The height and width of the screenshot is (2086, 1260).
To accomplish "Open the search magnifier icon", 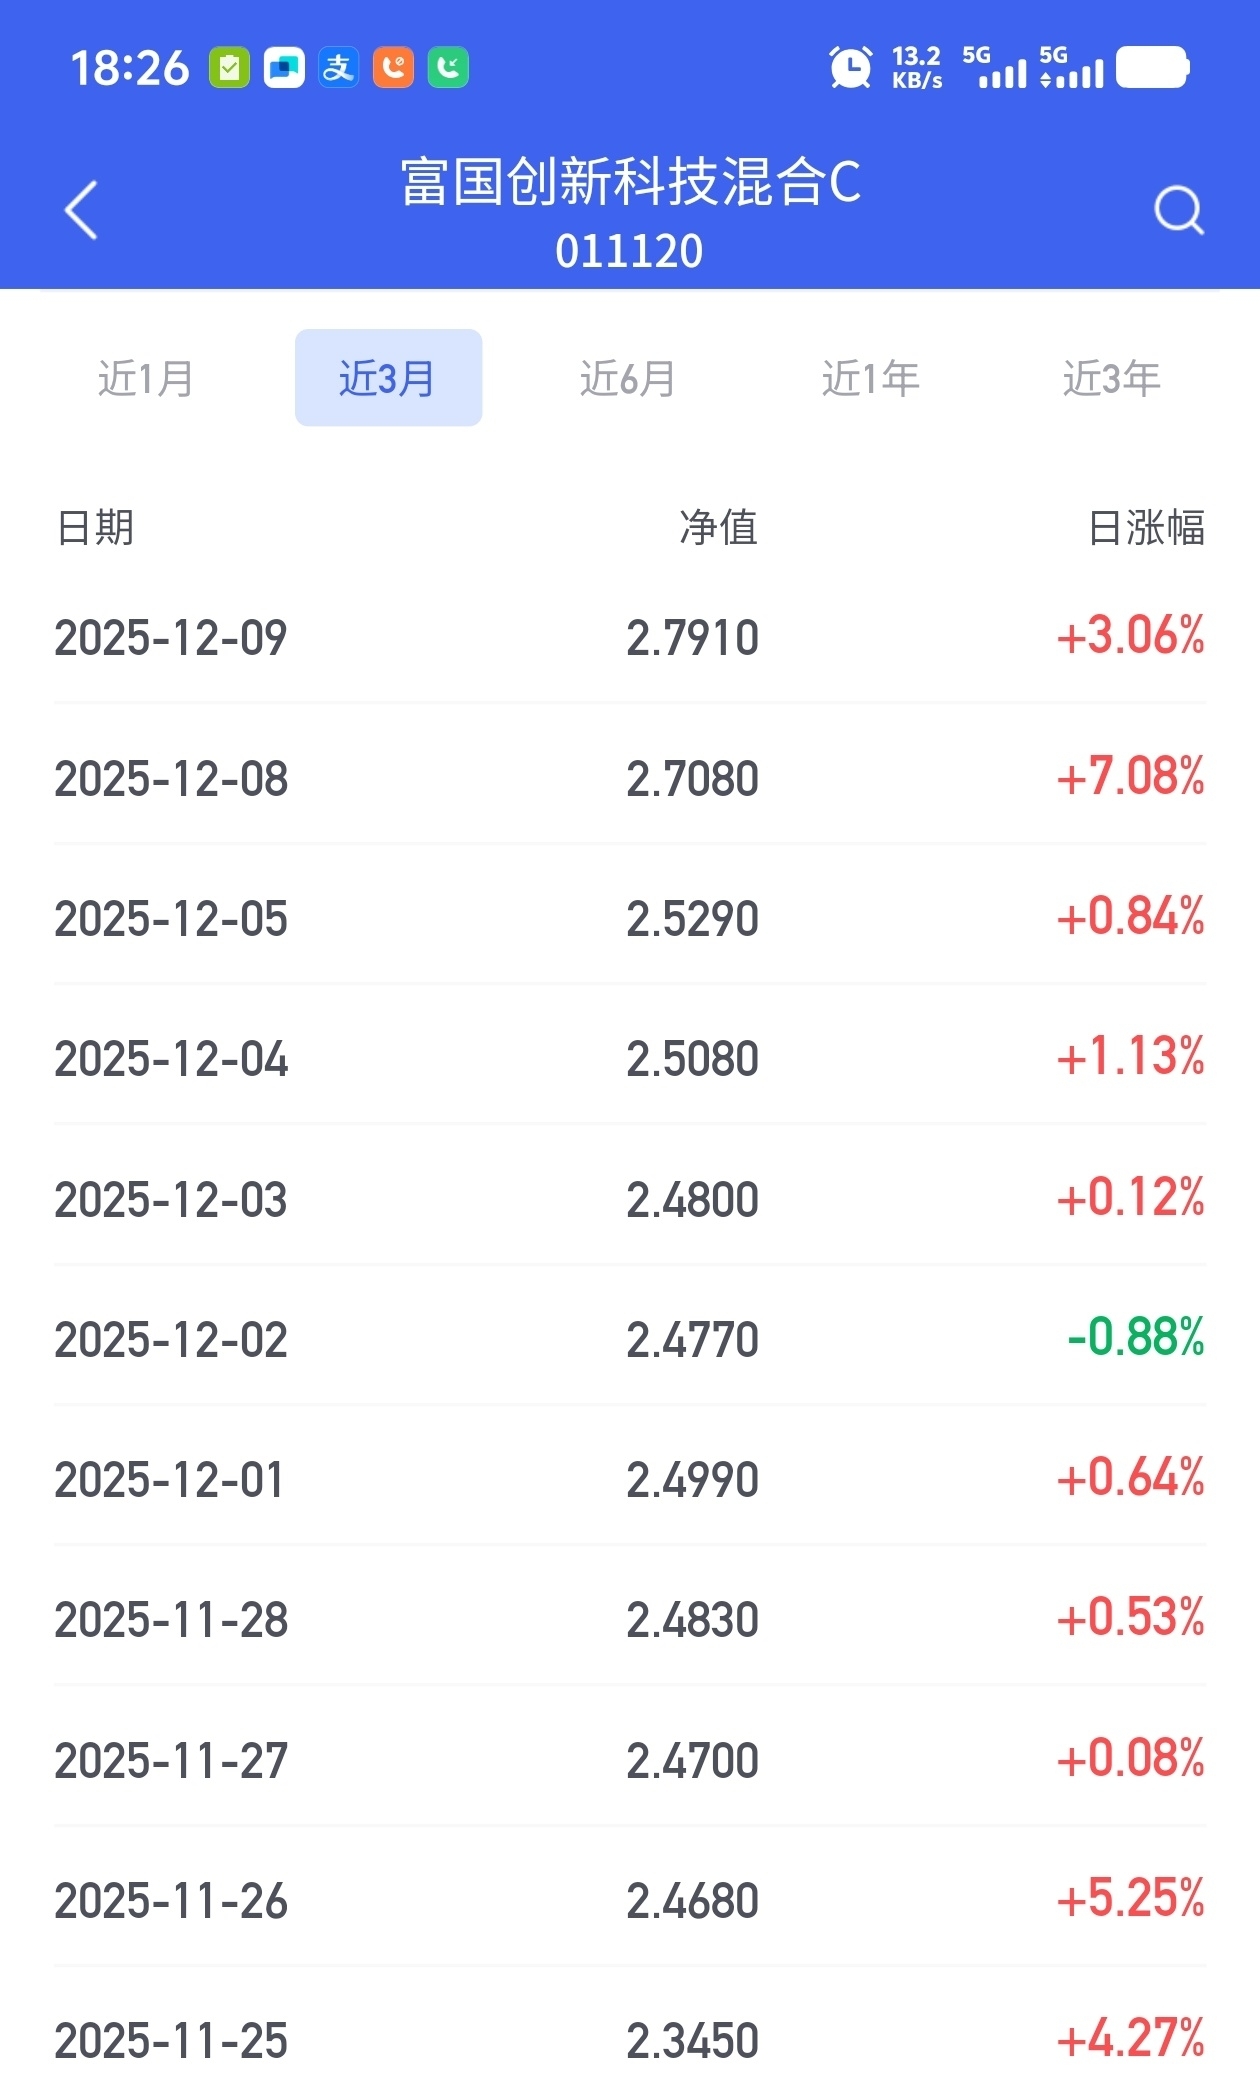I will pos(1178,210).
